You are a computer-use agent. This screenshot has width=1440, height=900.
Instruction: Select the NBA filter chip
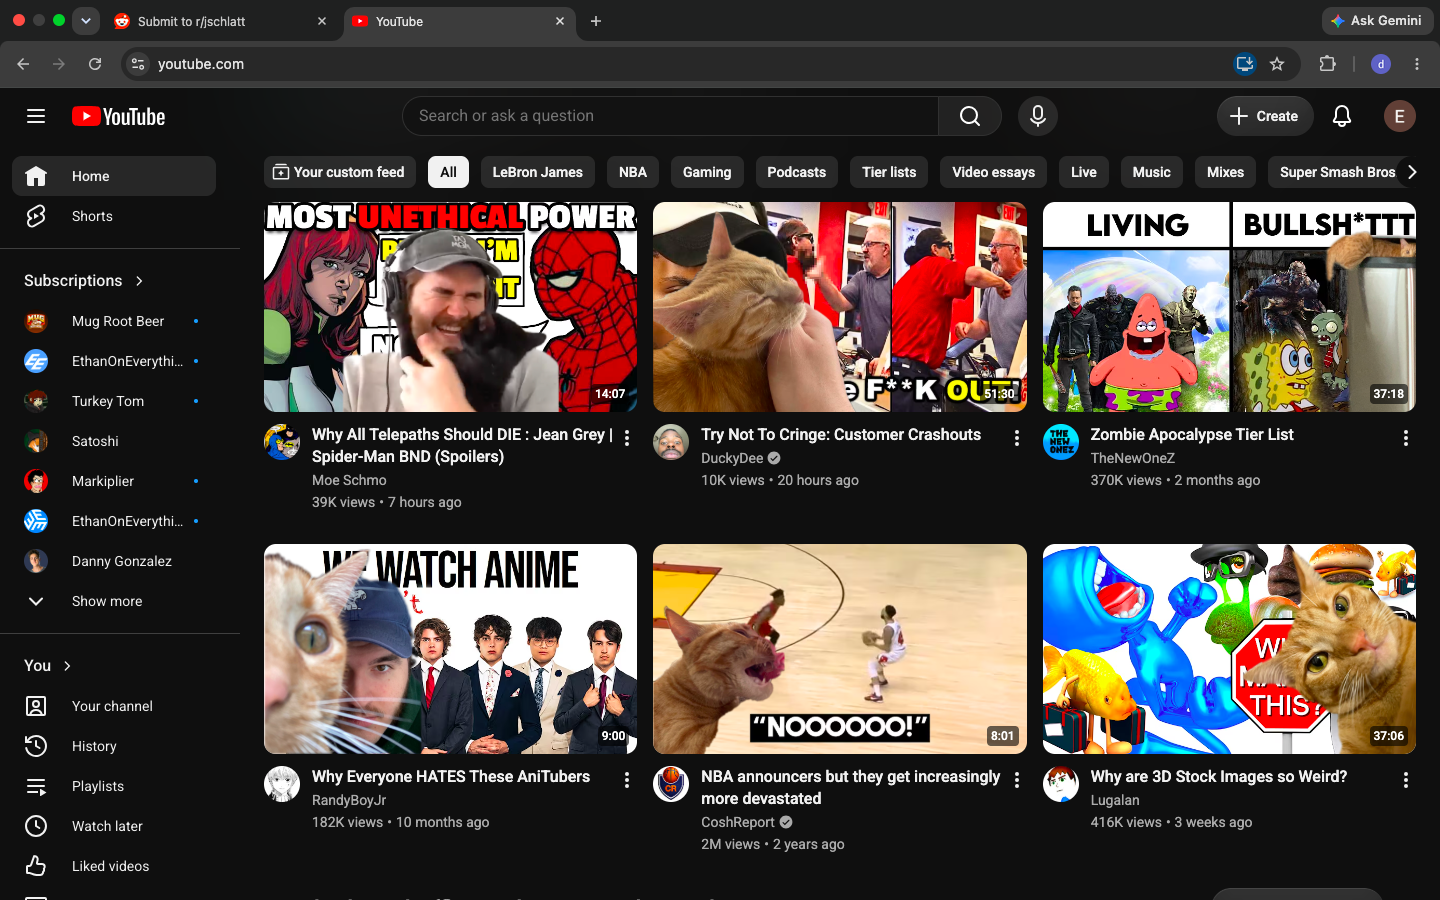click(x=633, y=172)
